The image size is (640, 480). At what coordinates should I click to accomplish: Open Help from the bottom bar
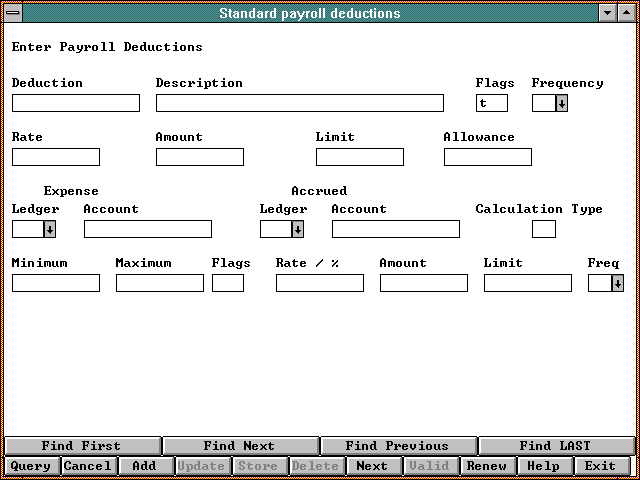pos(543,466)
